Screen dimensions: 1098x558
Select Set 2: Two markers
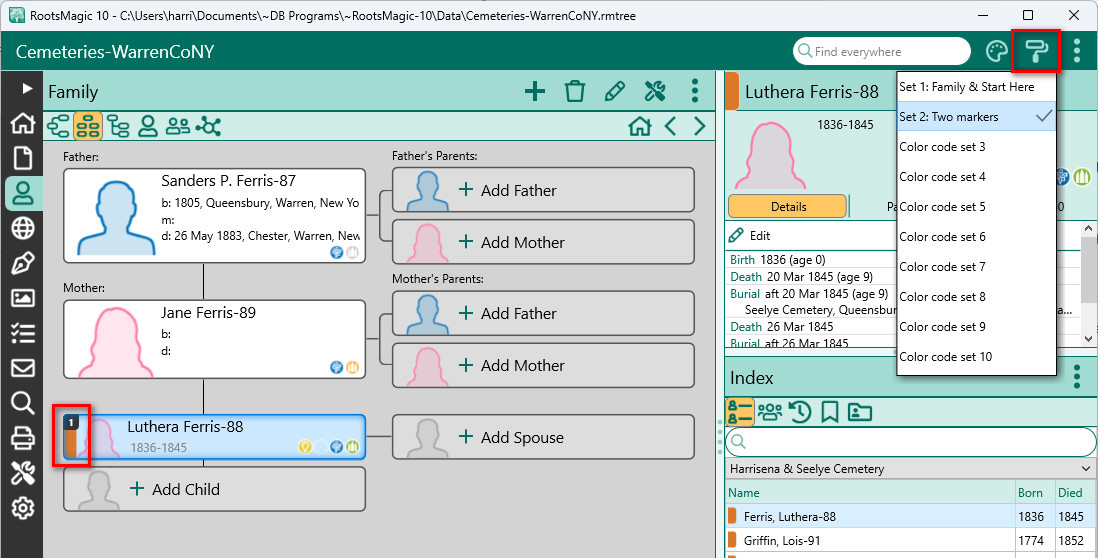pos(976,117)
